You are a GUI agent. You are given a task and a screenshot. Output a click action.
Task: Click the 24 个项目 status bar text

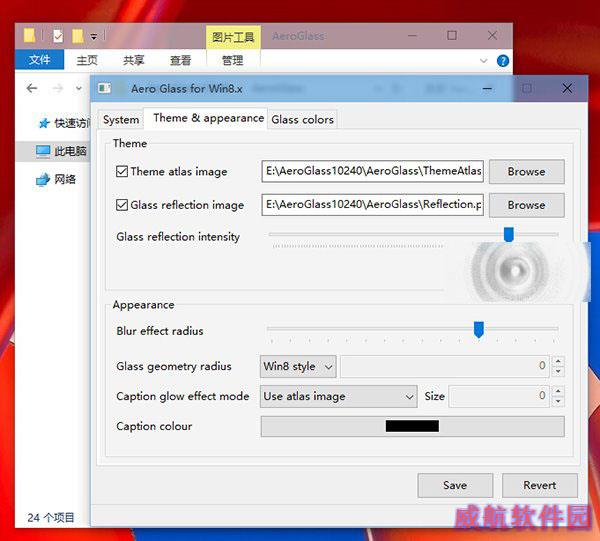click(x=51, y=518)
